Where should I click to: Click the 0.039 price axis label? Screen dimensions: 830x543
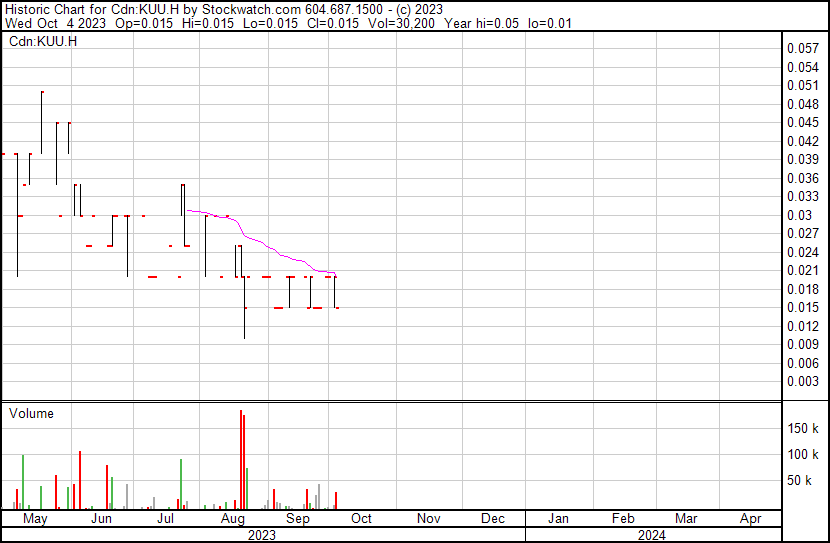pyautogui.click(x=803, y=159)
